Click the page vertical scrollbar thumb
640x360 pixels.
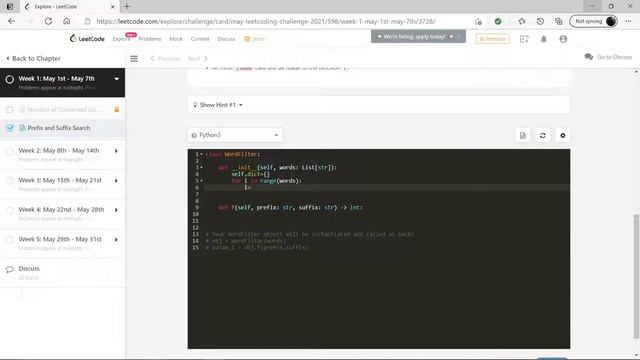point(636,276)
